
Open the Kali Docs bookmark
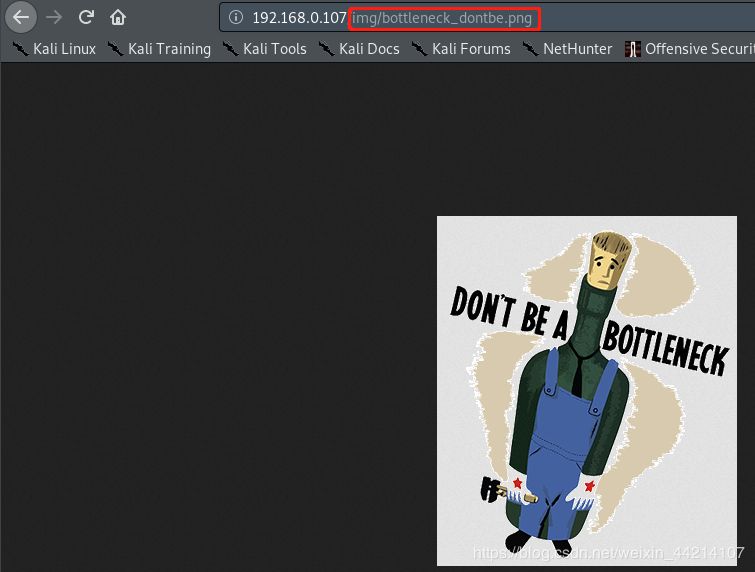[x=359, y=49]
